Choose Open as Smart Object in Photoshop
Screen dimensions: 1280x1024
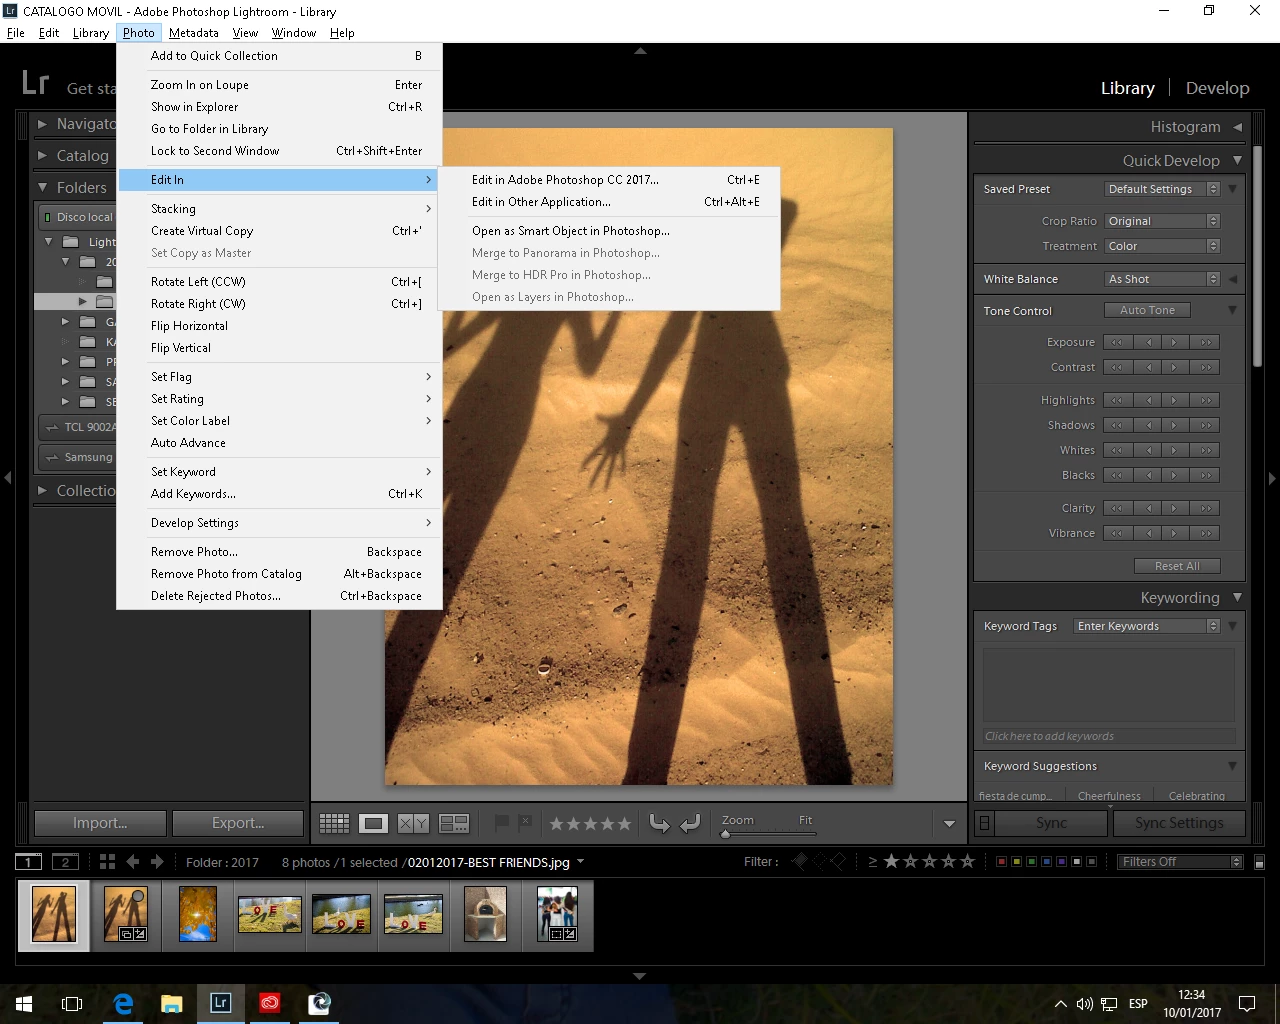point(608,231)
